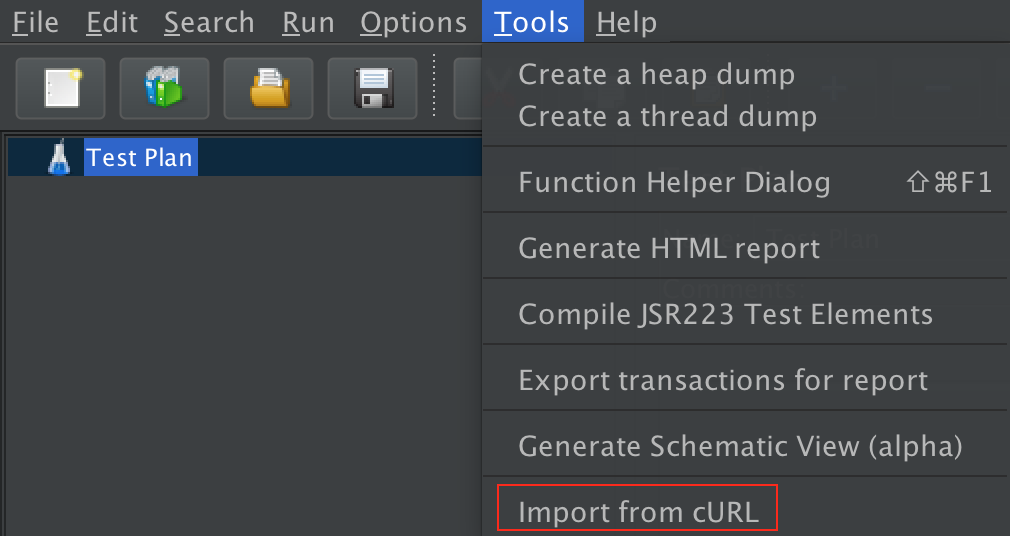Open the Search menu
Screen dimensions: 1010x536
click(x=209, y=22)
